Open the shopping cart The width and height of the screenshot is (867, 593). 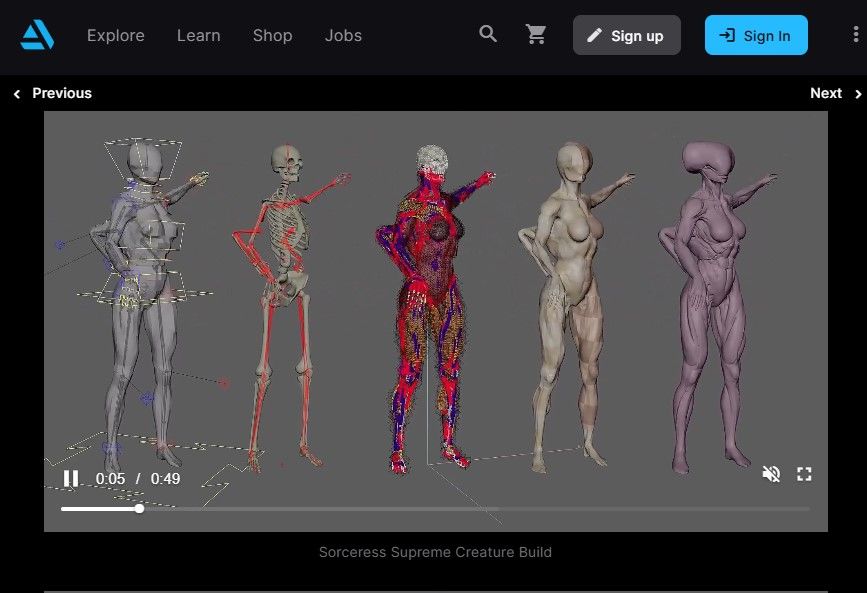pos(536,34)
